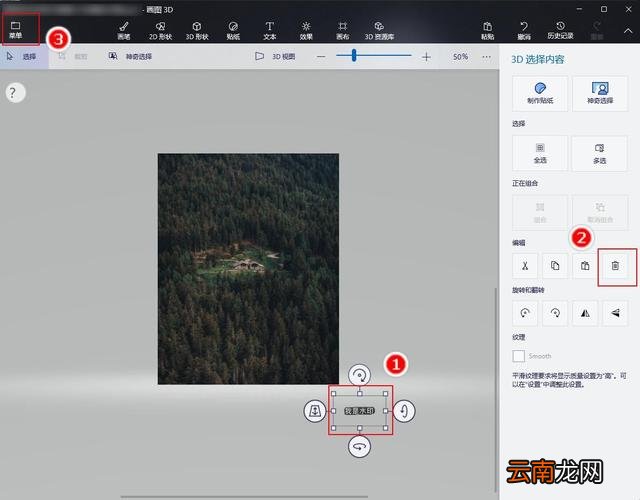Open the three-dot more options menu
This screenshot has width=640, height=500.
click(486, 57)
